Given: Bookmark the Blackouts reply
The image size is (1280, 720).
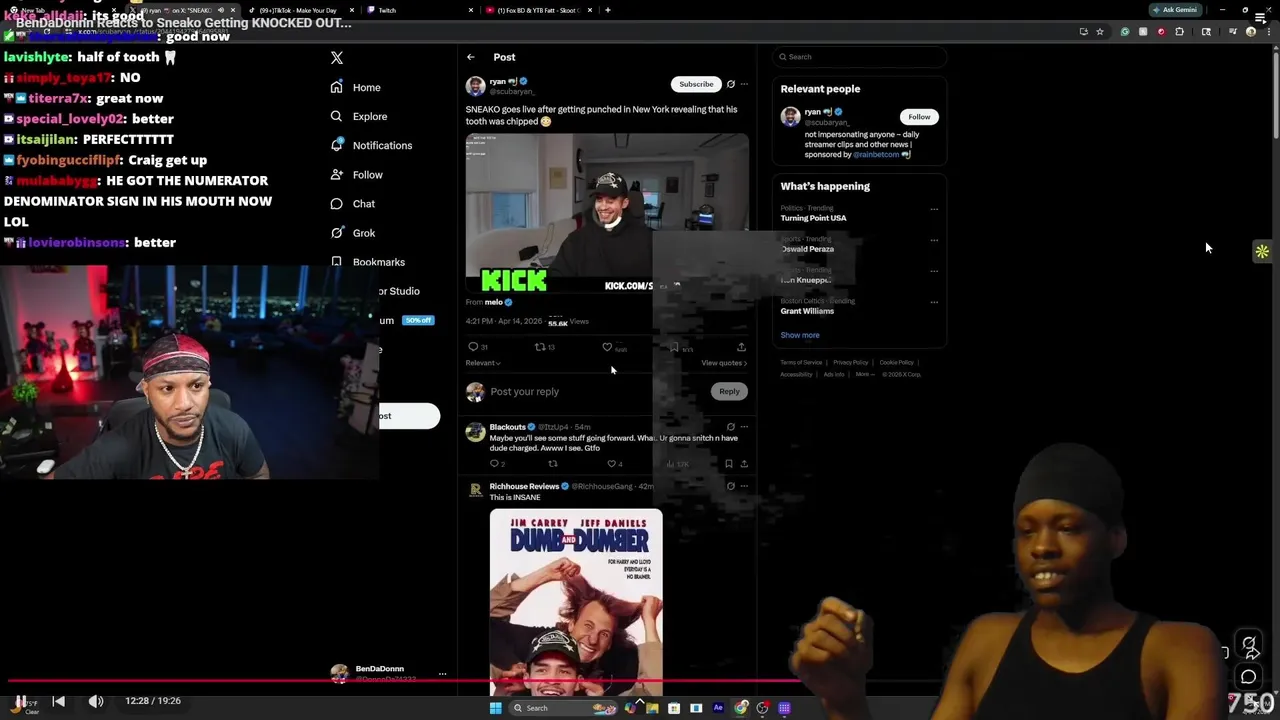Looking at the screenshot, I should click(x=728, y=464).
